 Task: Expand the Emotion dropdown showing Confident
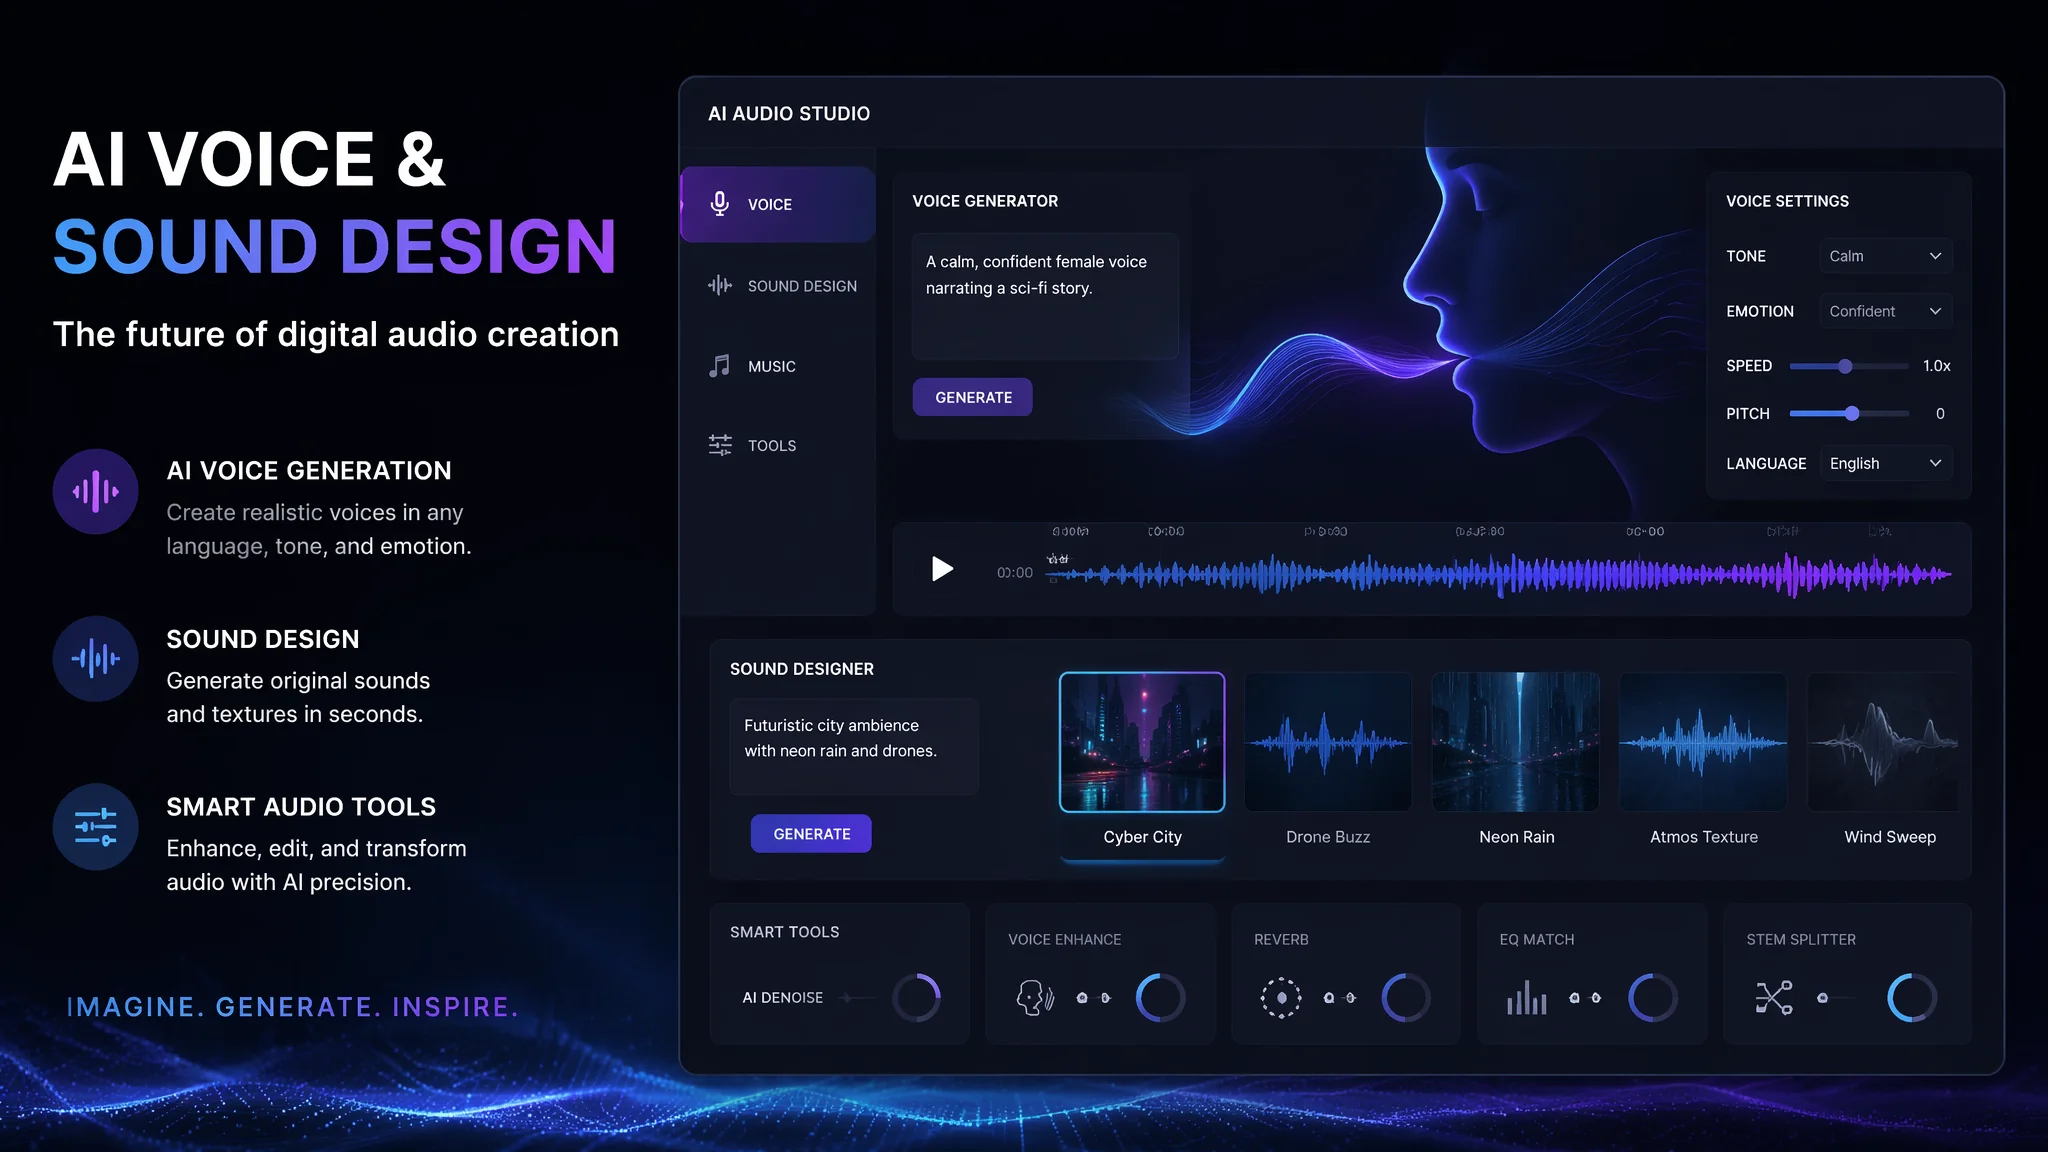(x=1885, y=311)
